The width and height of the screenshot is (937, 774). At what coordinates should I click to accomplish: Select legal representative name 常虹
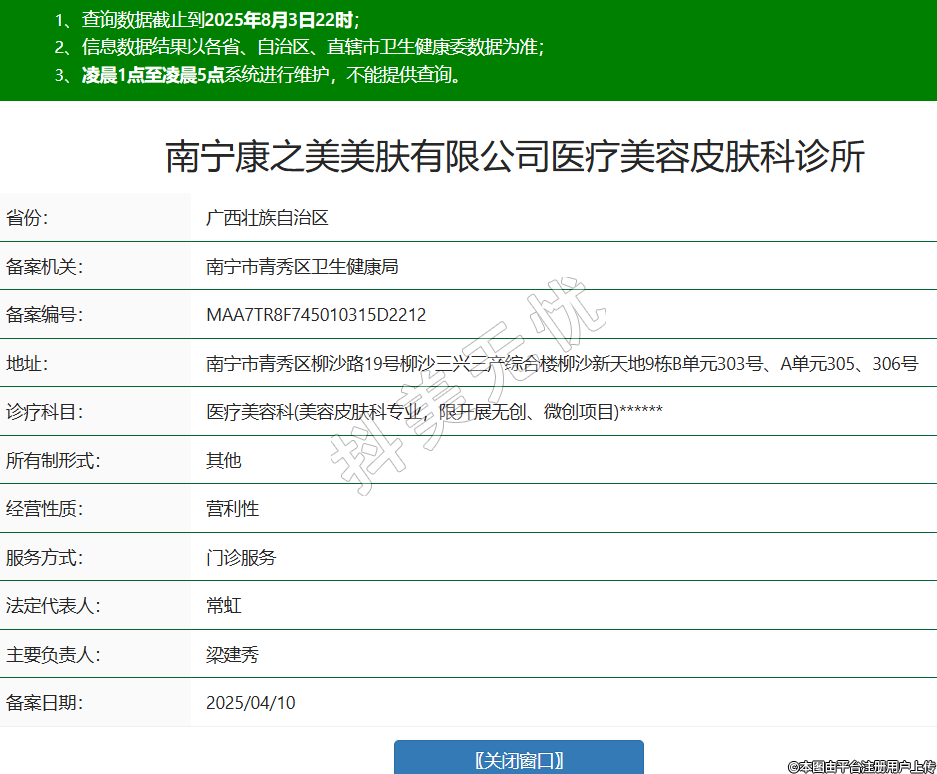coord(224,605)
